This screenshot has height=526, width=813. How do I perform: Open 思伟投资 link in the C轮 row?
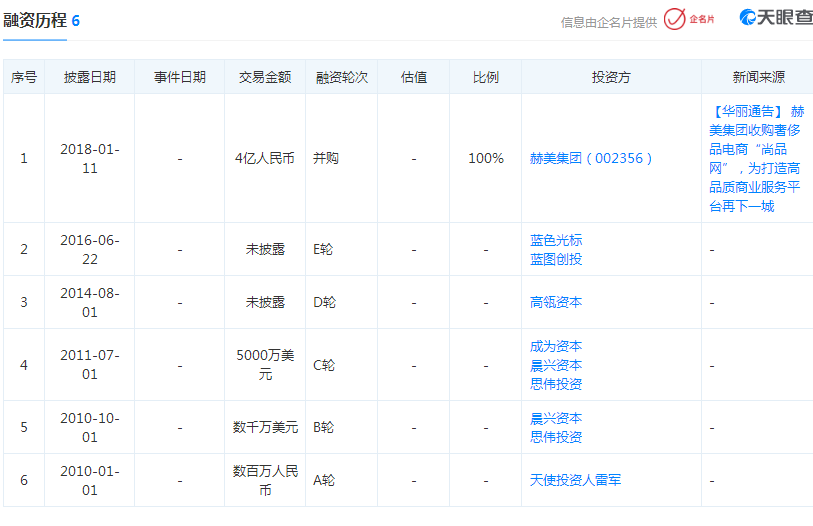(x=556, y=384)
